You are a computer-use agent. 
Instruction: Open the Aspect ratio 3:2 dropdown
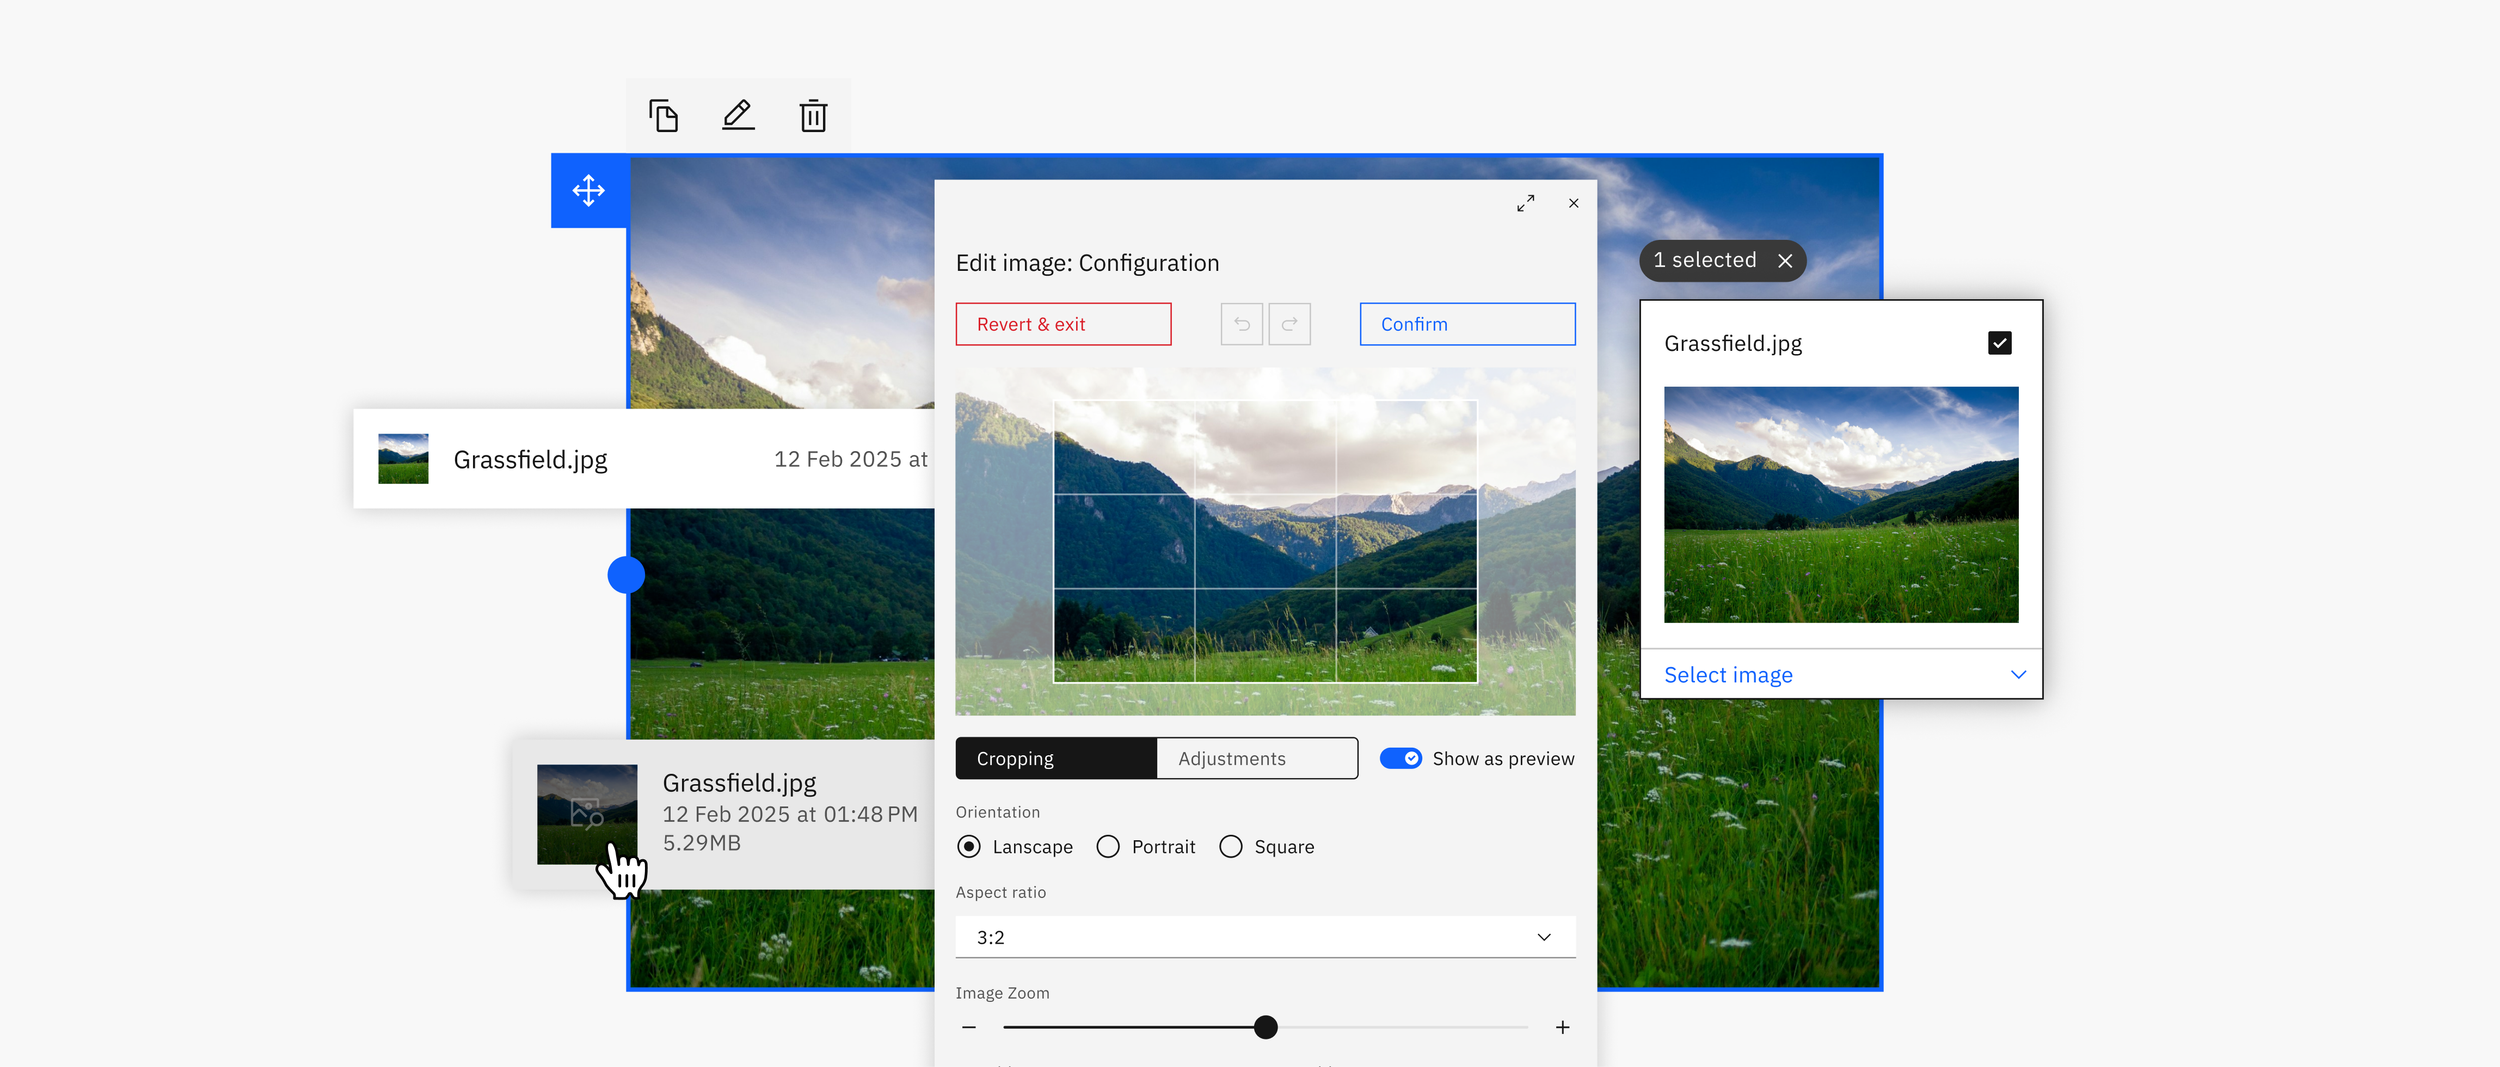(1265, 937)
